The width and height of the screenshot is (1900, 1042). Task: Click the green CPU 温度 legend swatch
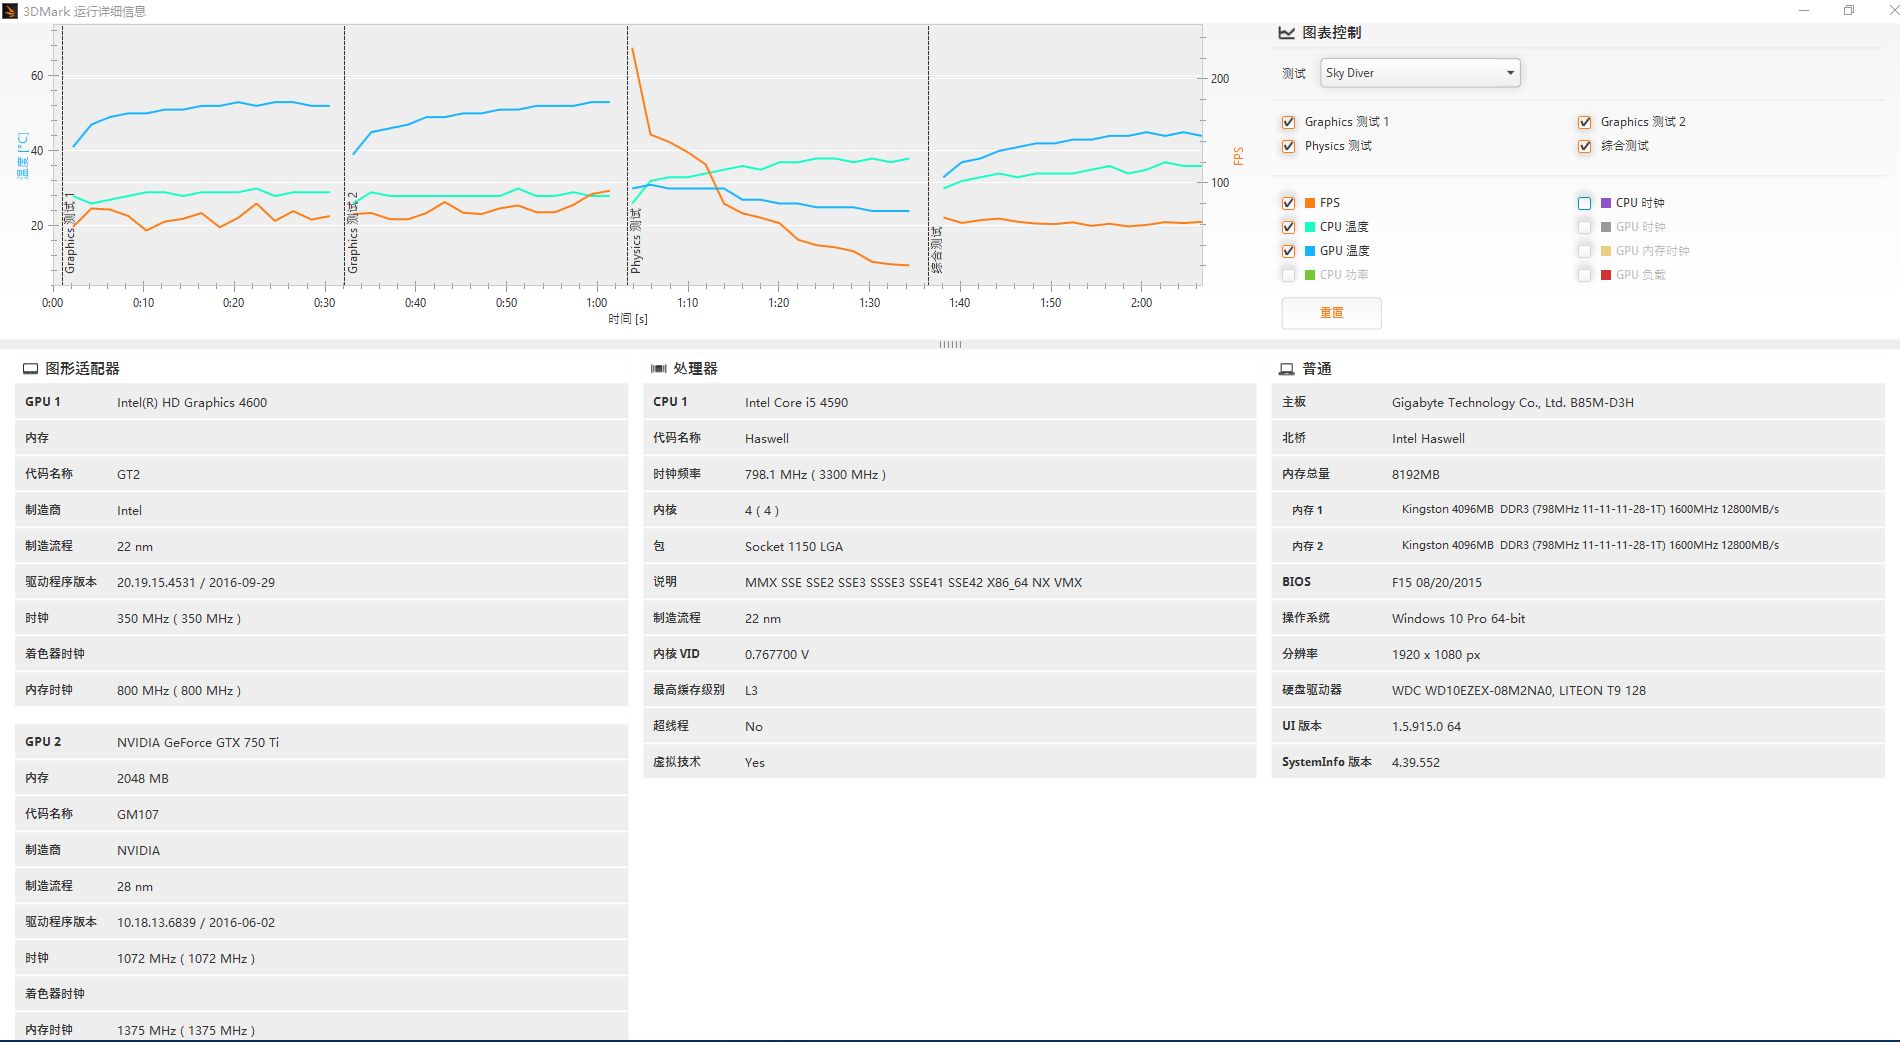[x=1310, y=227]
